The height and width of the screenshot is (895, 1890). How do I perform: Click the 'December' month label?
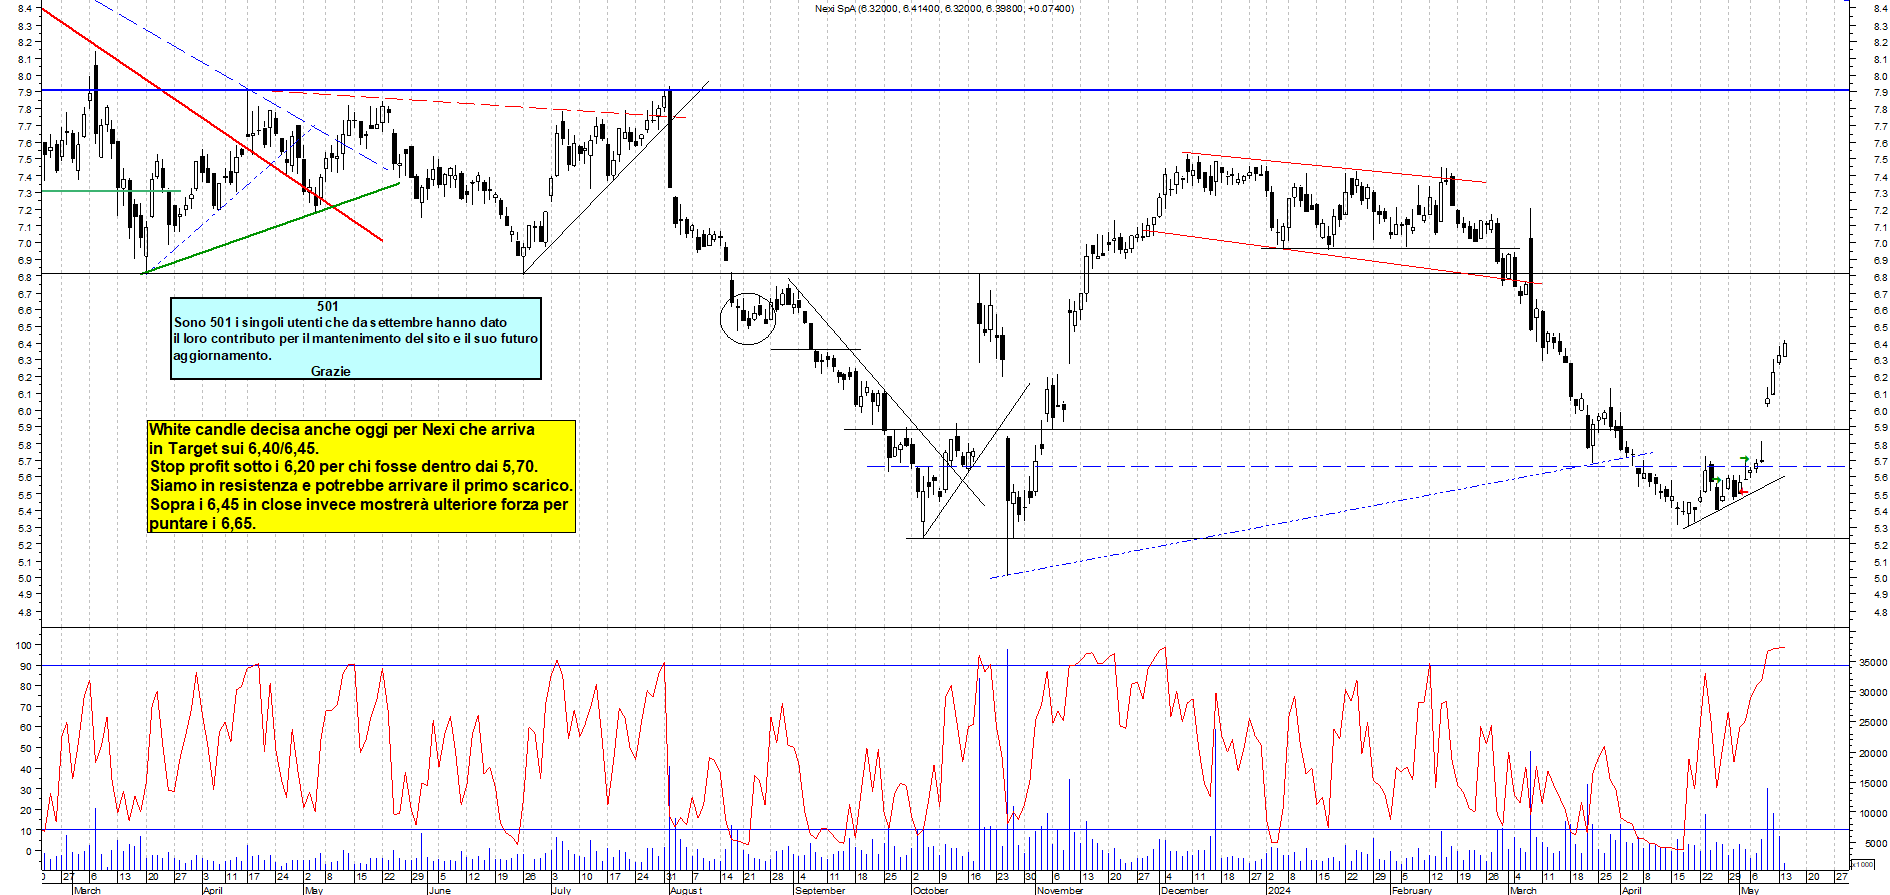pyautogui.click(x=1185, y=890)
